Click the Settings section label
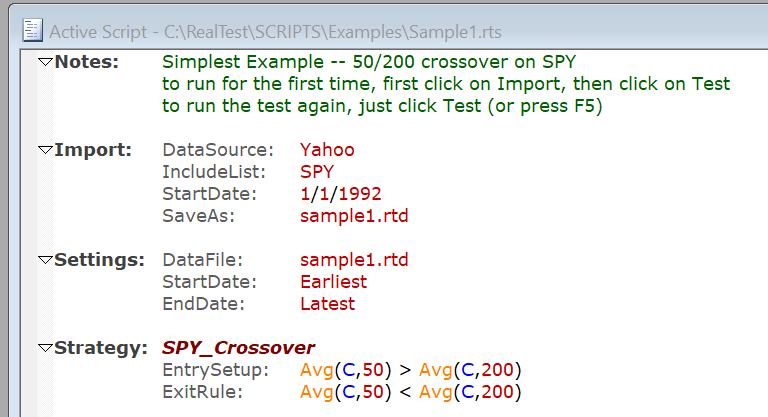This screenshot has width=768, height=417. [100, 260]
